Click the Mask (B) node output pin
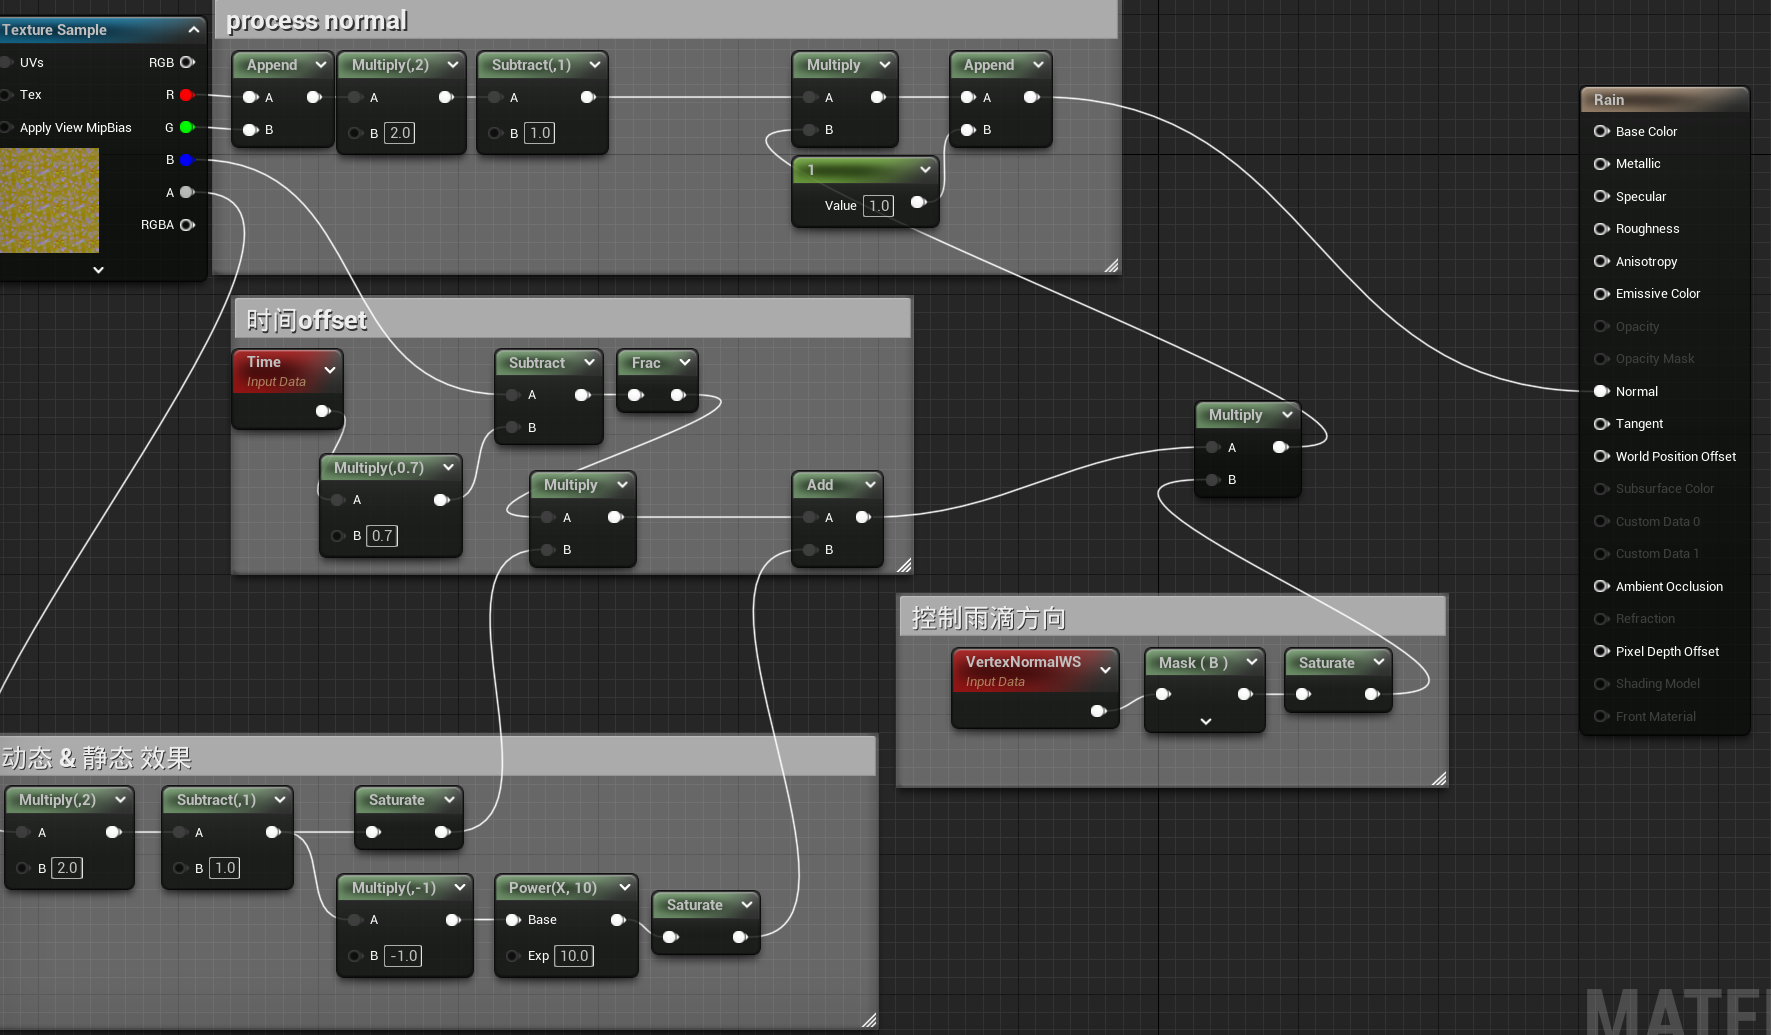This screenshot has width=1771, height=1035. coord(1245,694)
